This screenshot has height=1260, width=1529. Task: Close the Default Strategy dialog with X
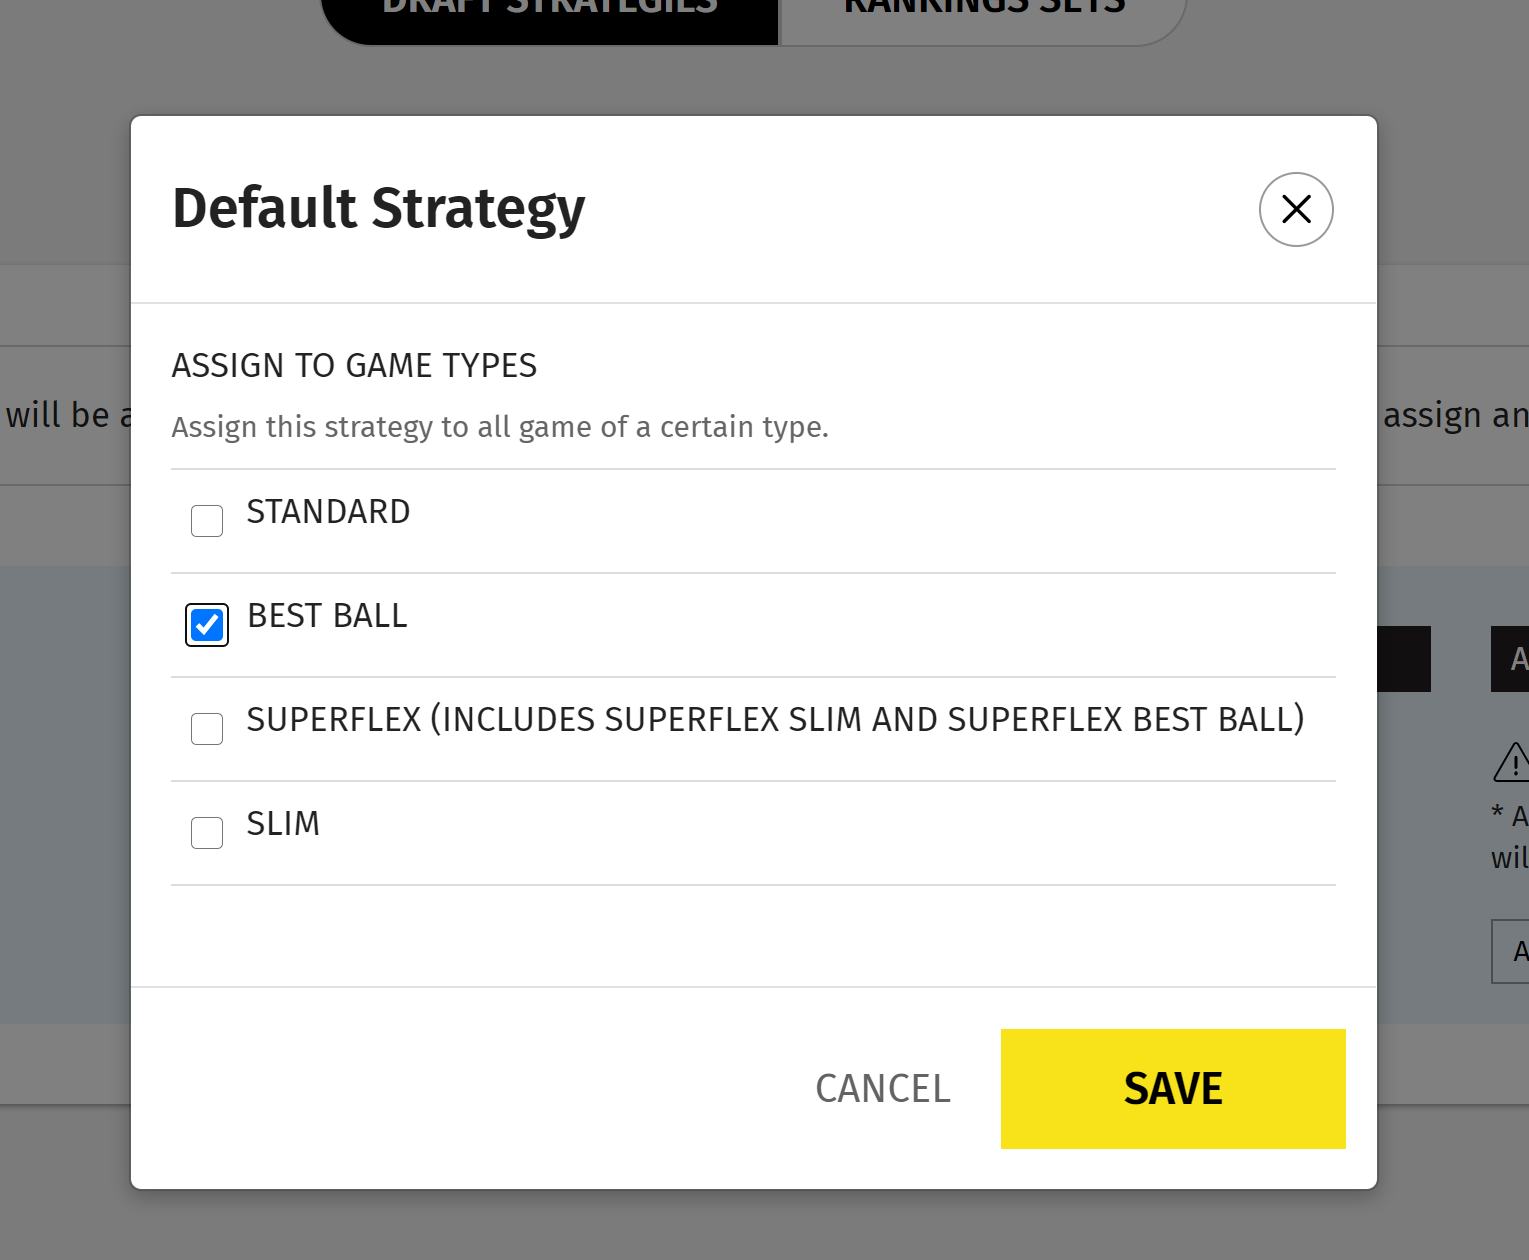[x=1296, y=209]
